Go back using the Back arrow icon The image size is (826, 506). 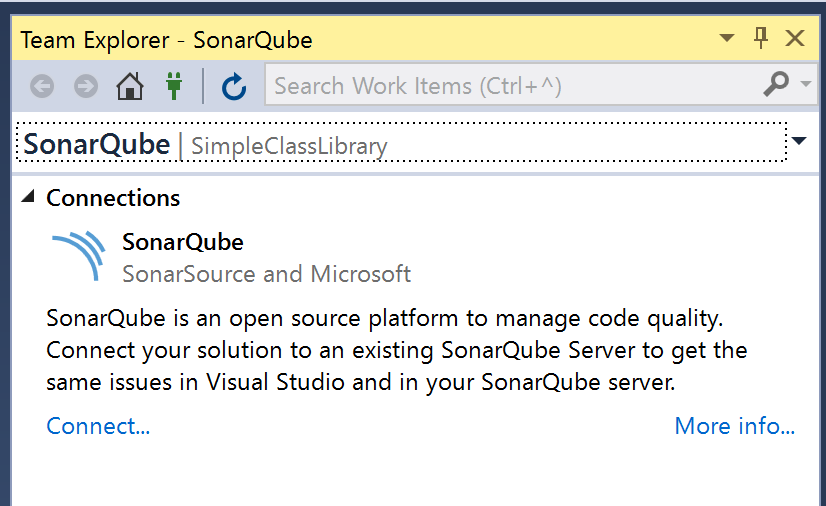(42, 86)
